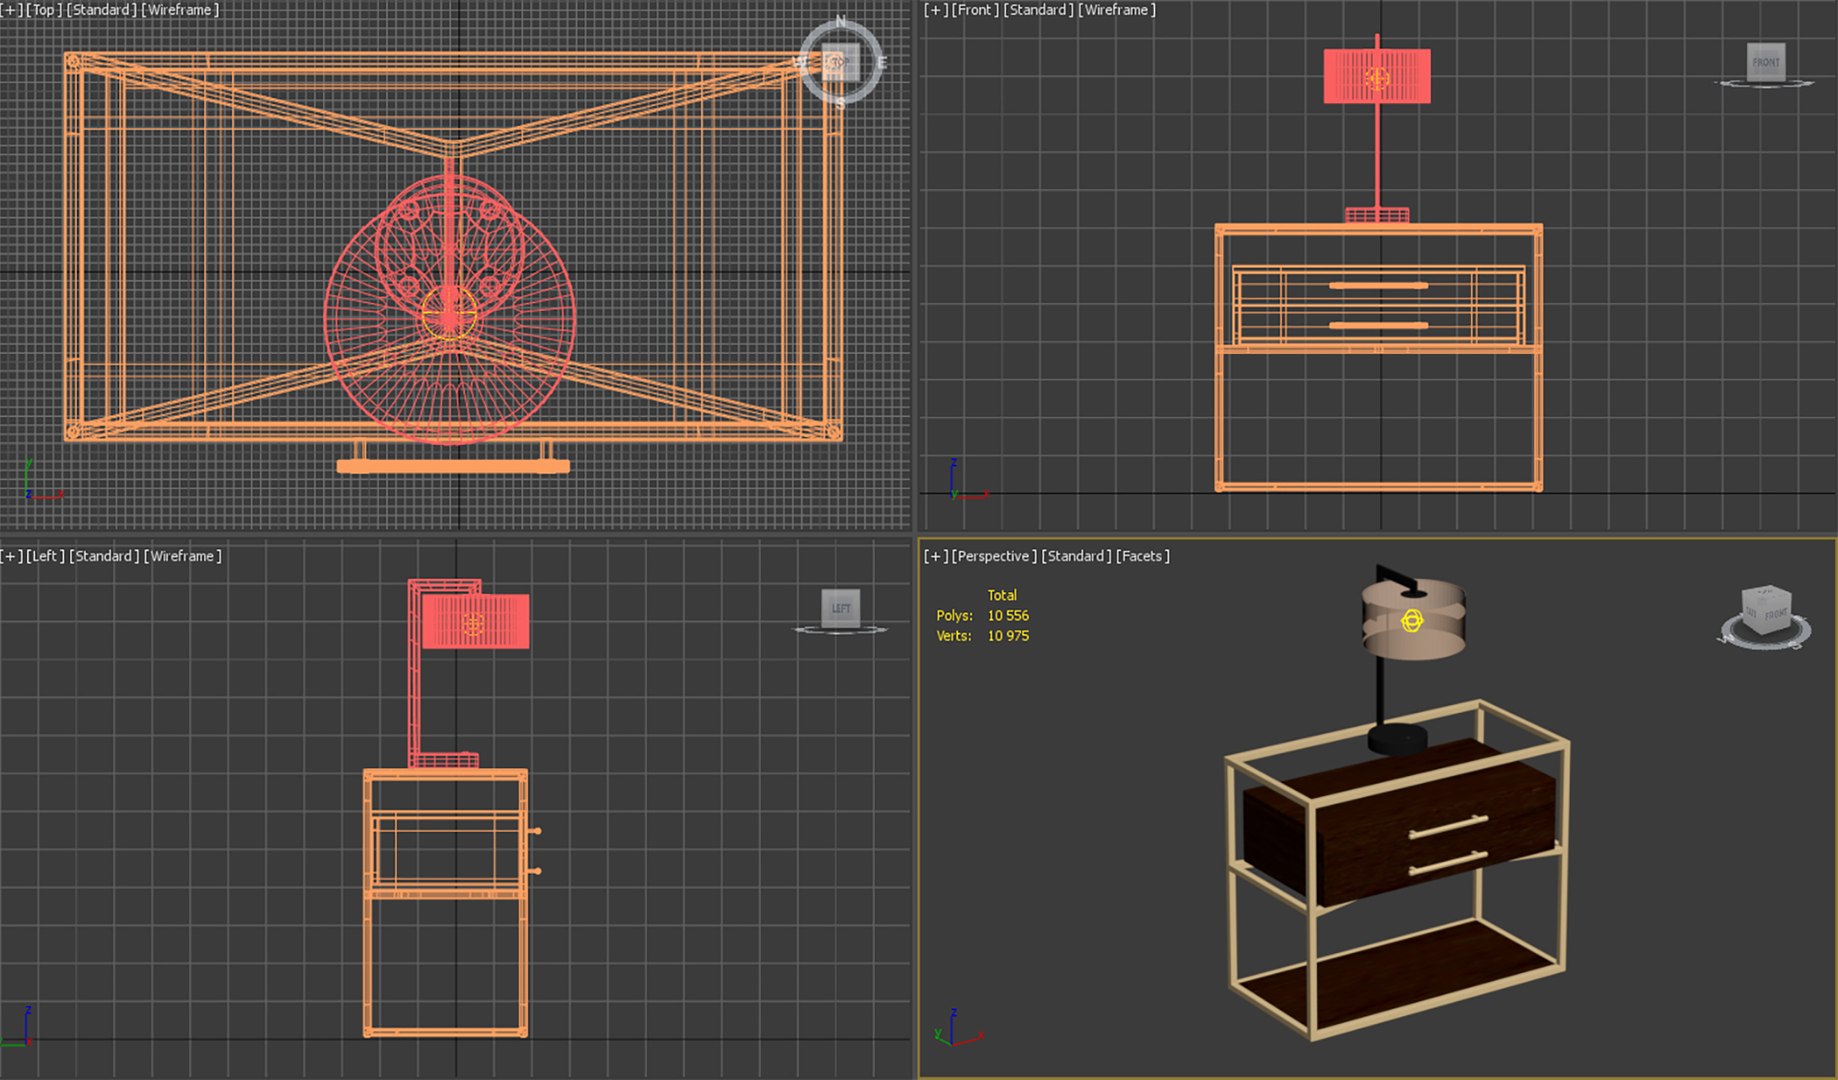This screenshot has height=1080, width=1838.
Task: Click the ViewCube in the Top viewport
Action: 839,62
